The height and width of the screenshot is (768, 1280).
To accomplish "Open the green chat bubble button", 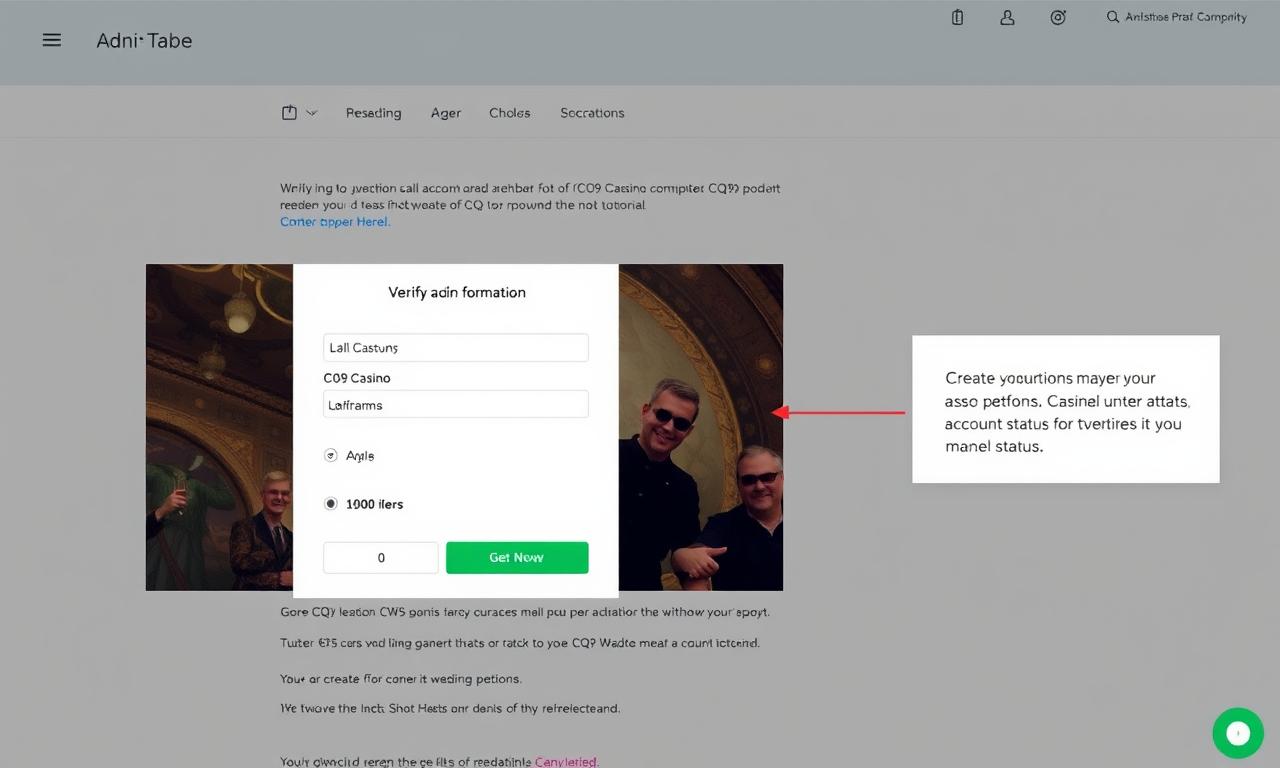I will [x=1238, y=733].
